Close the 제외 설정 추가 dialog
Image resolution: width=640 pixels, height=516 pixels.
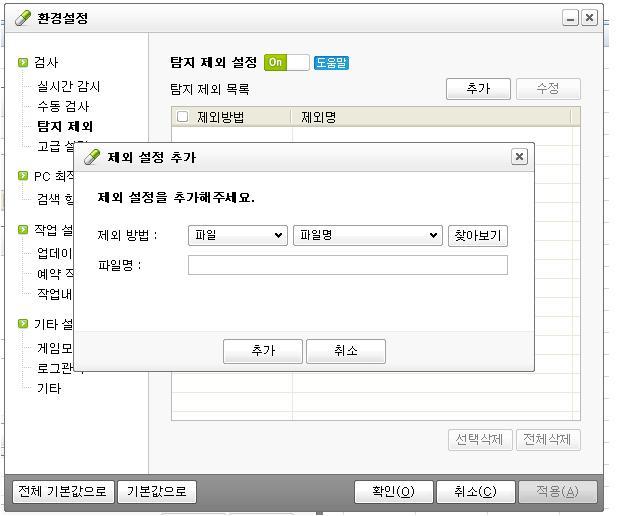click(x=519, y=156)
